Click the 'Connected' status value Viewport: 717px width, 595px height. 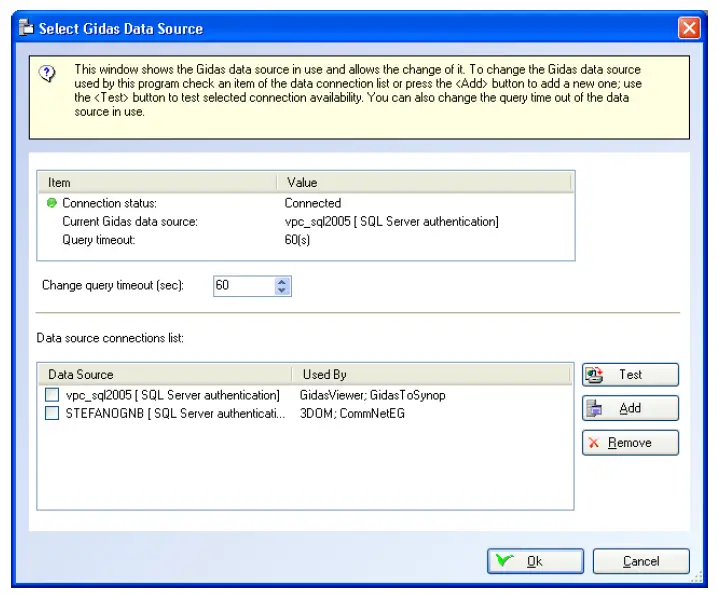(x=313, y=203)
